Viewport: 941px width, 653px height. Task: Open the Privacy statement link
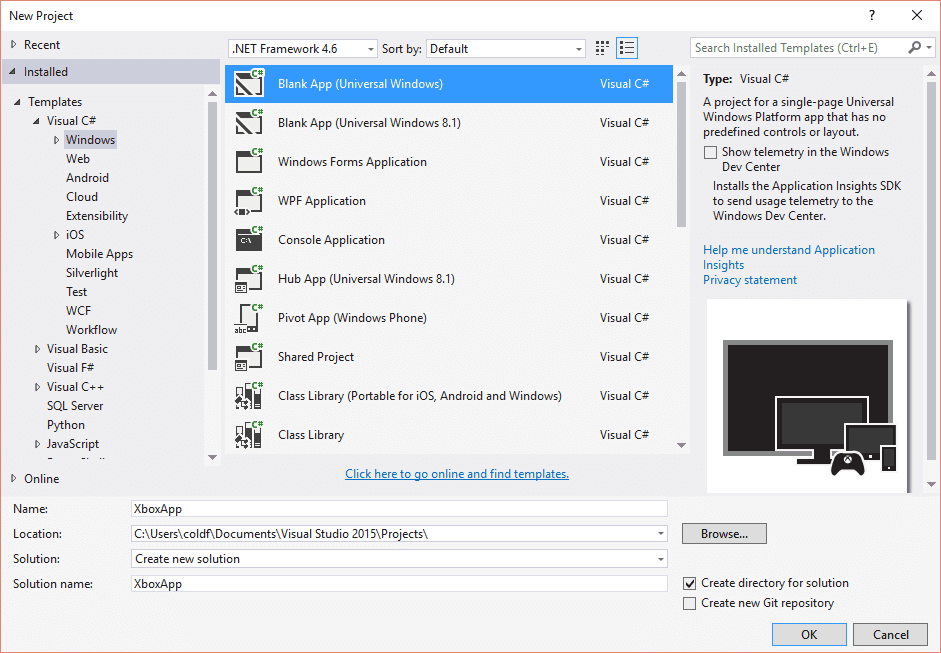[x=750, y=280]
